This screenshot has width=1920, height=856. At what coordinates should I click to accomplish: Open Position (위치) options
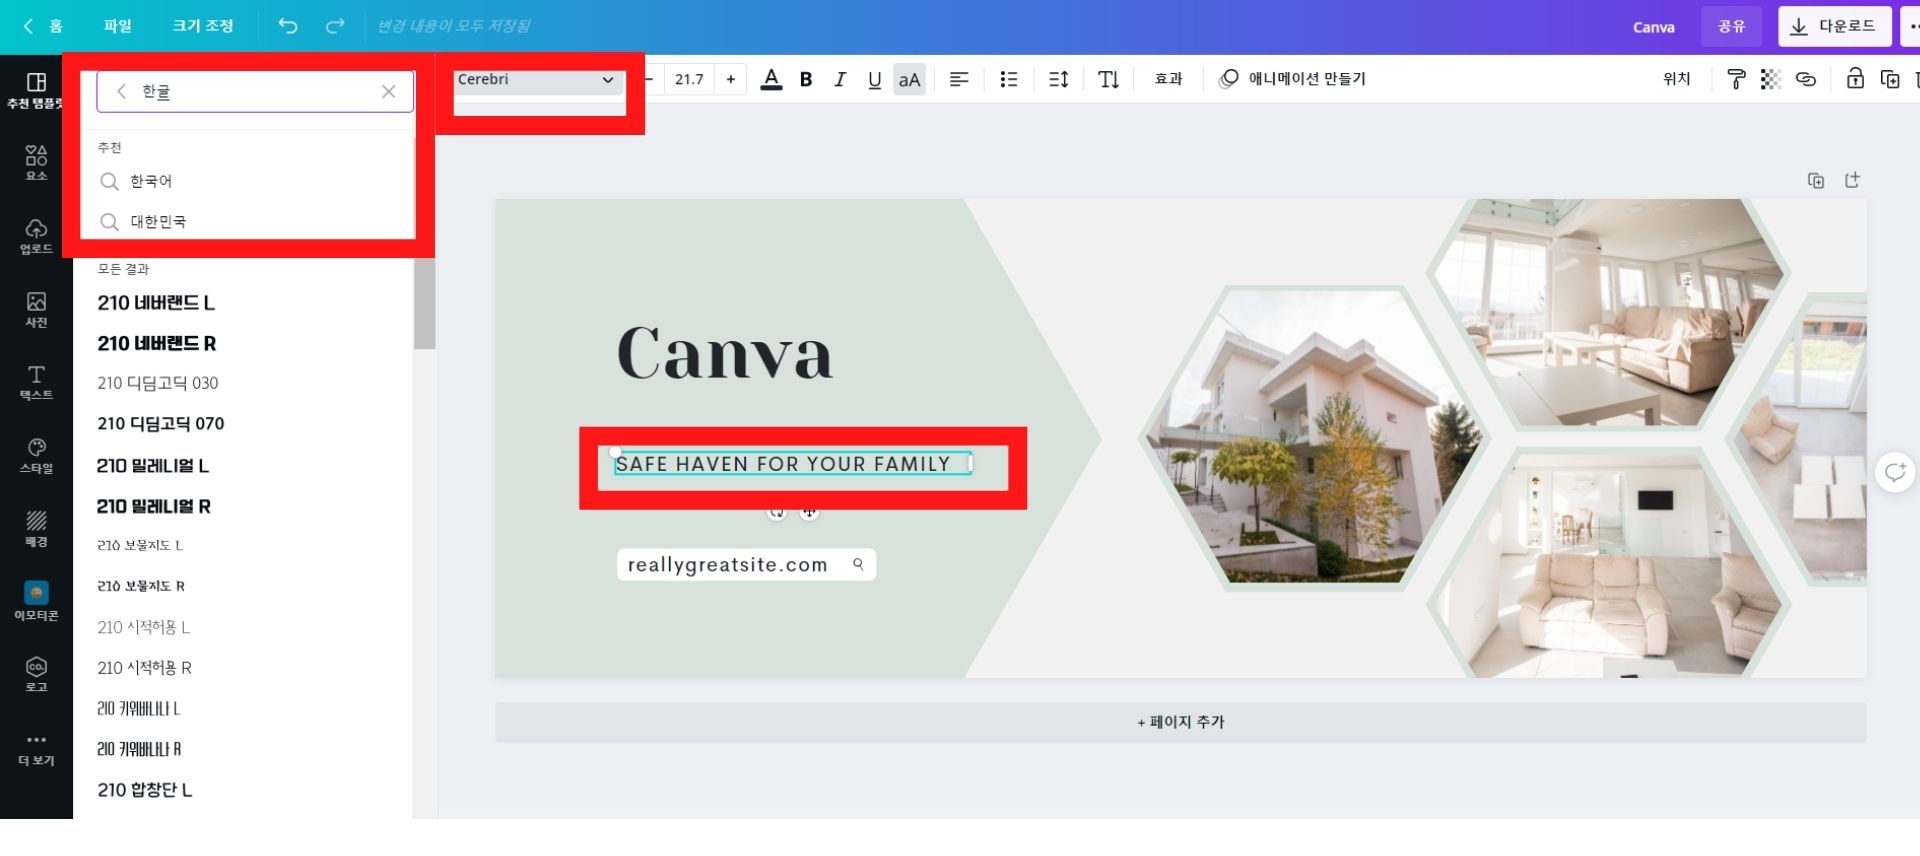click(1677, 79)
